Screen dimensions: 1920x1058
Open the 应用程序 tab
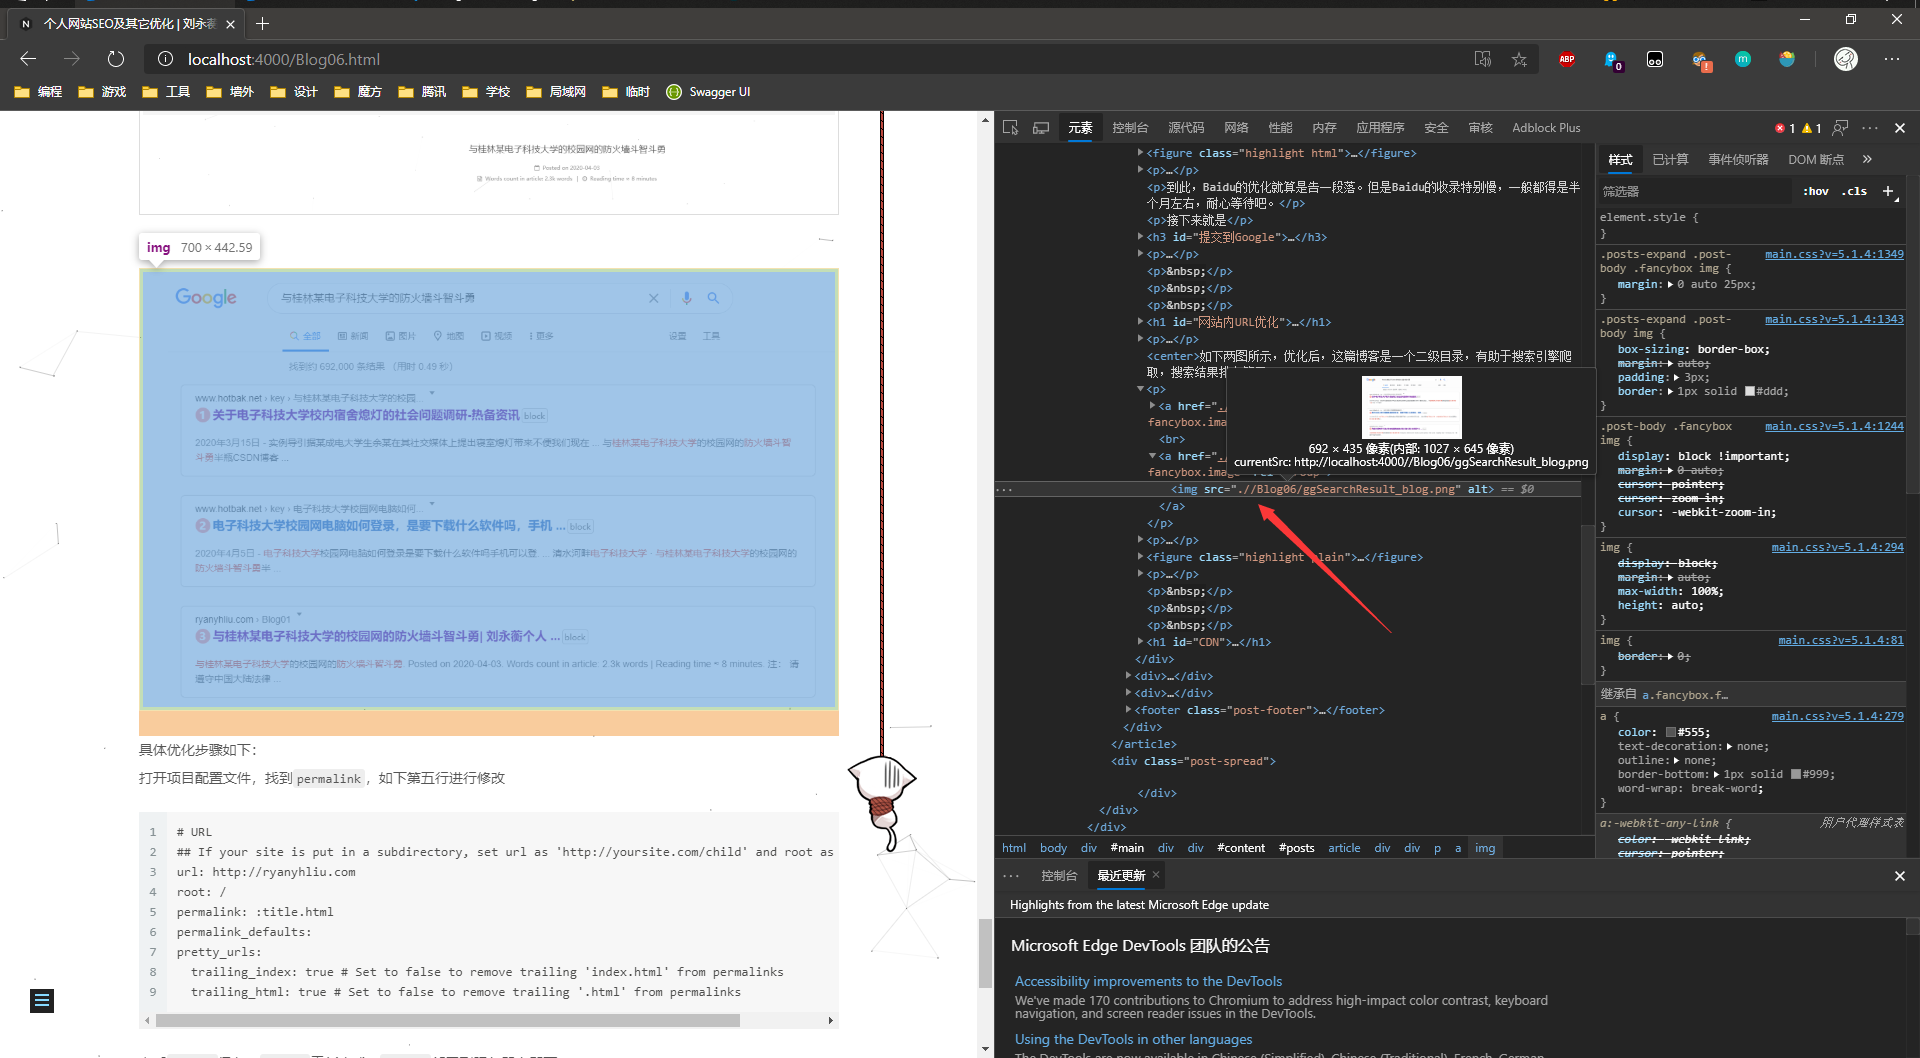click(x=1380, y=128)
